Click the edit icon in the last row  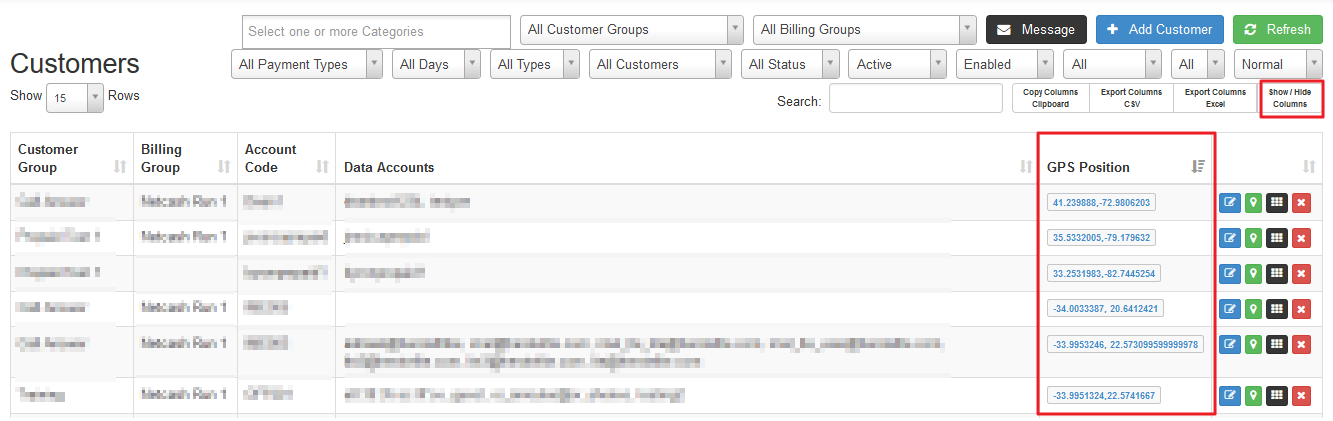point(1229,396)
